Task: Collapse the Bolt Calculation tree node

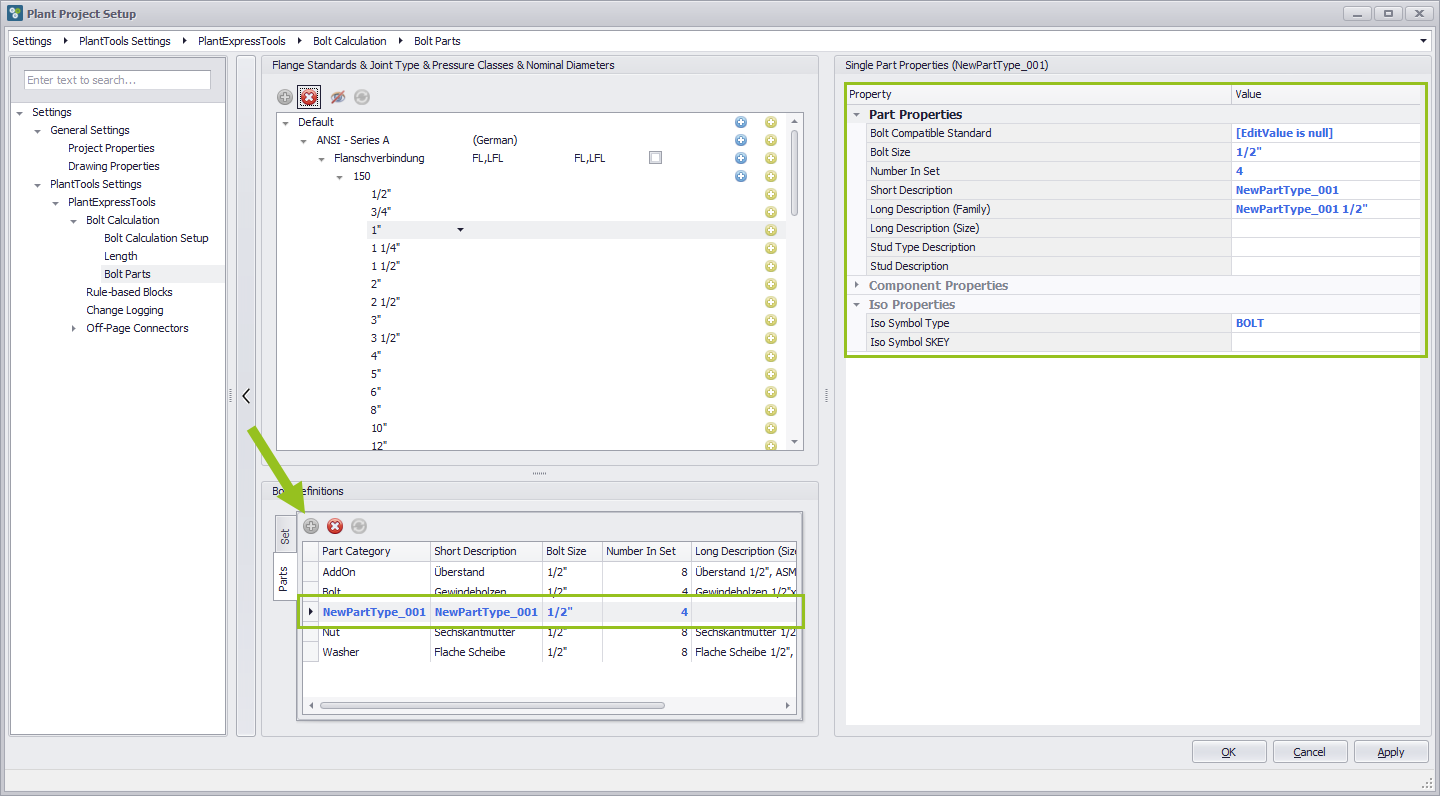Action: pos(73,221)
